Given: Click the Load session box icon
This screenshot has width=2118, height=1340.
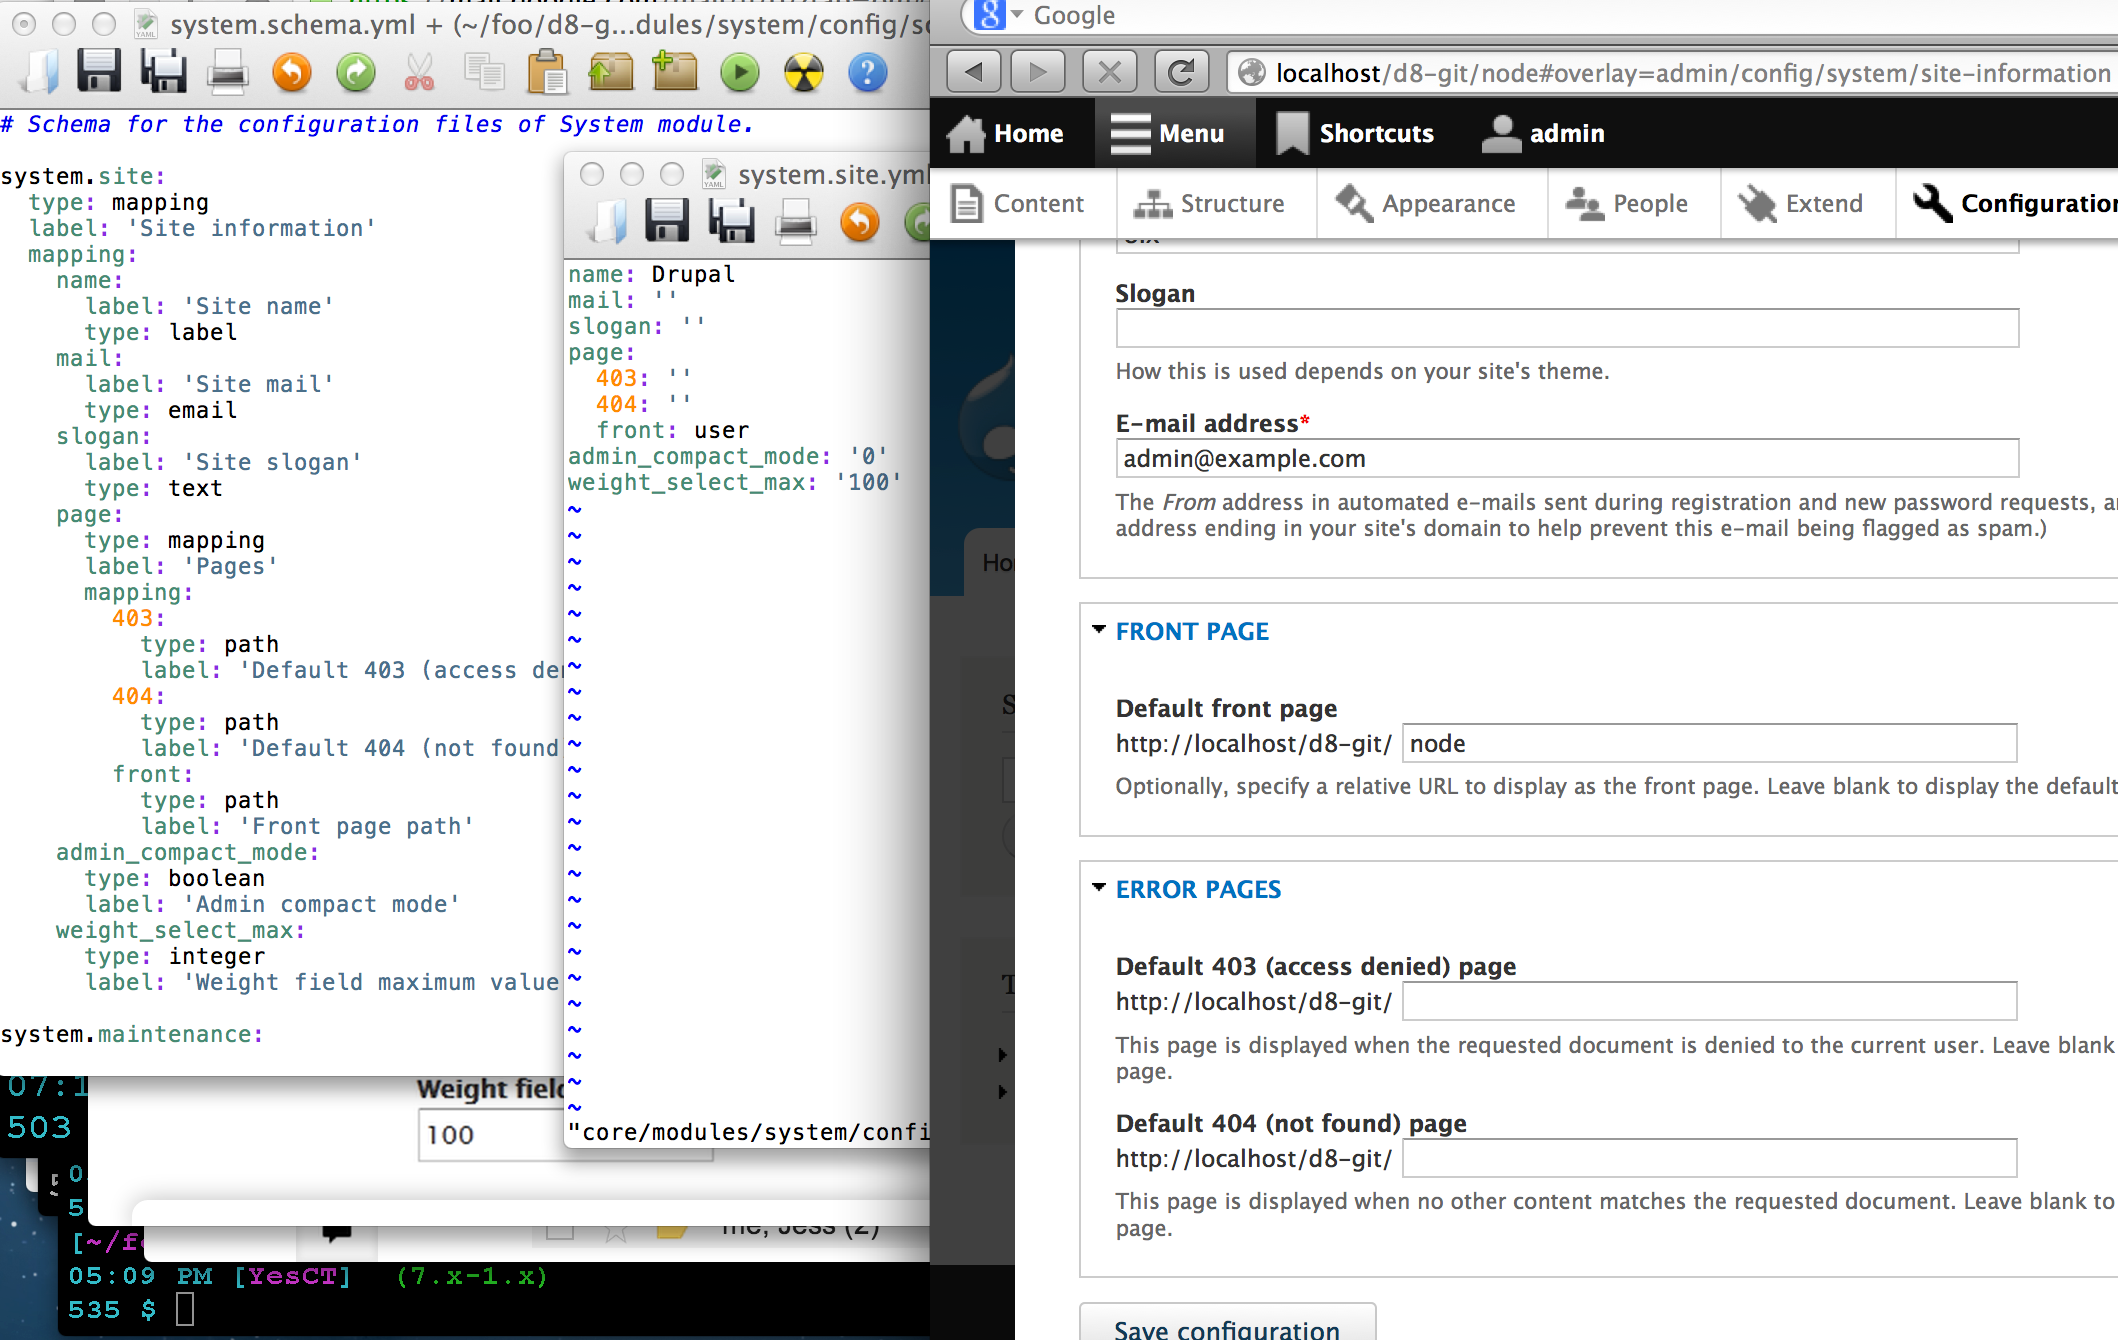Looking at the screenshot, I should coord(611,72).
